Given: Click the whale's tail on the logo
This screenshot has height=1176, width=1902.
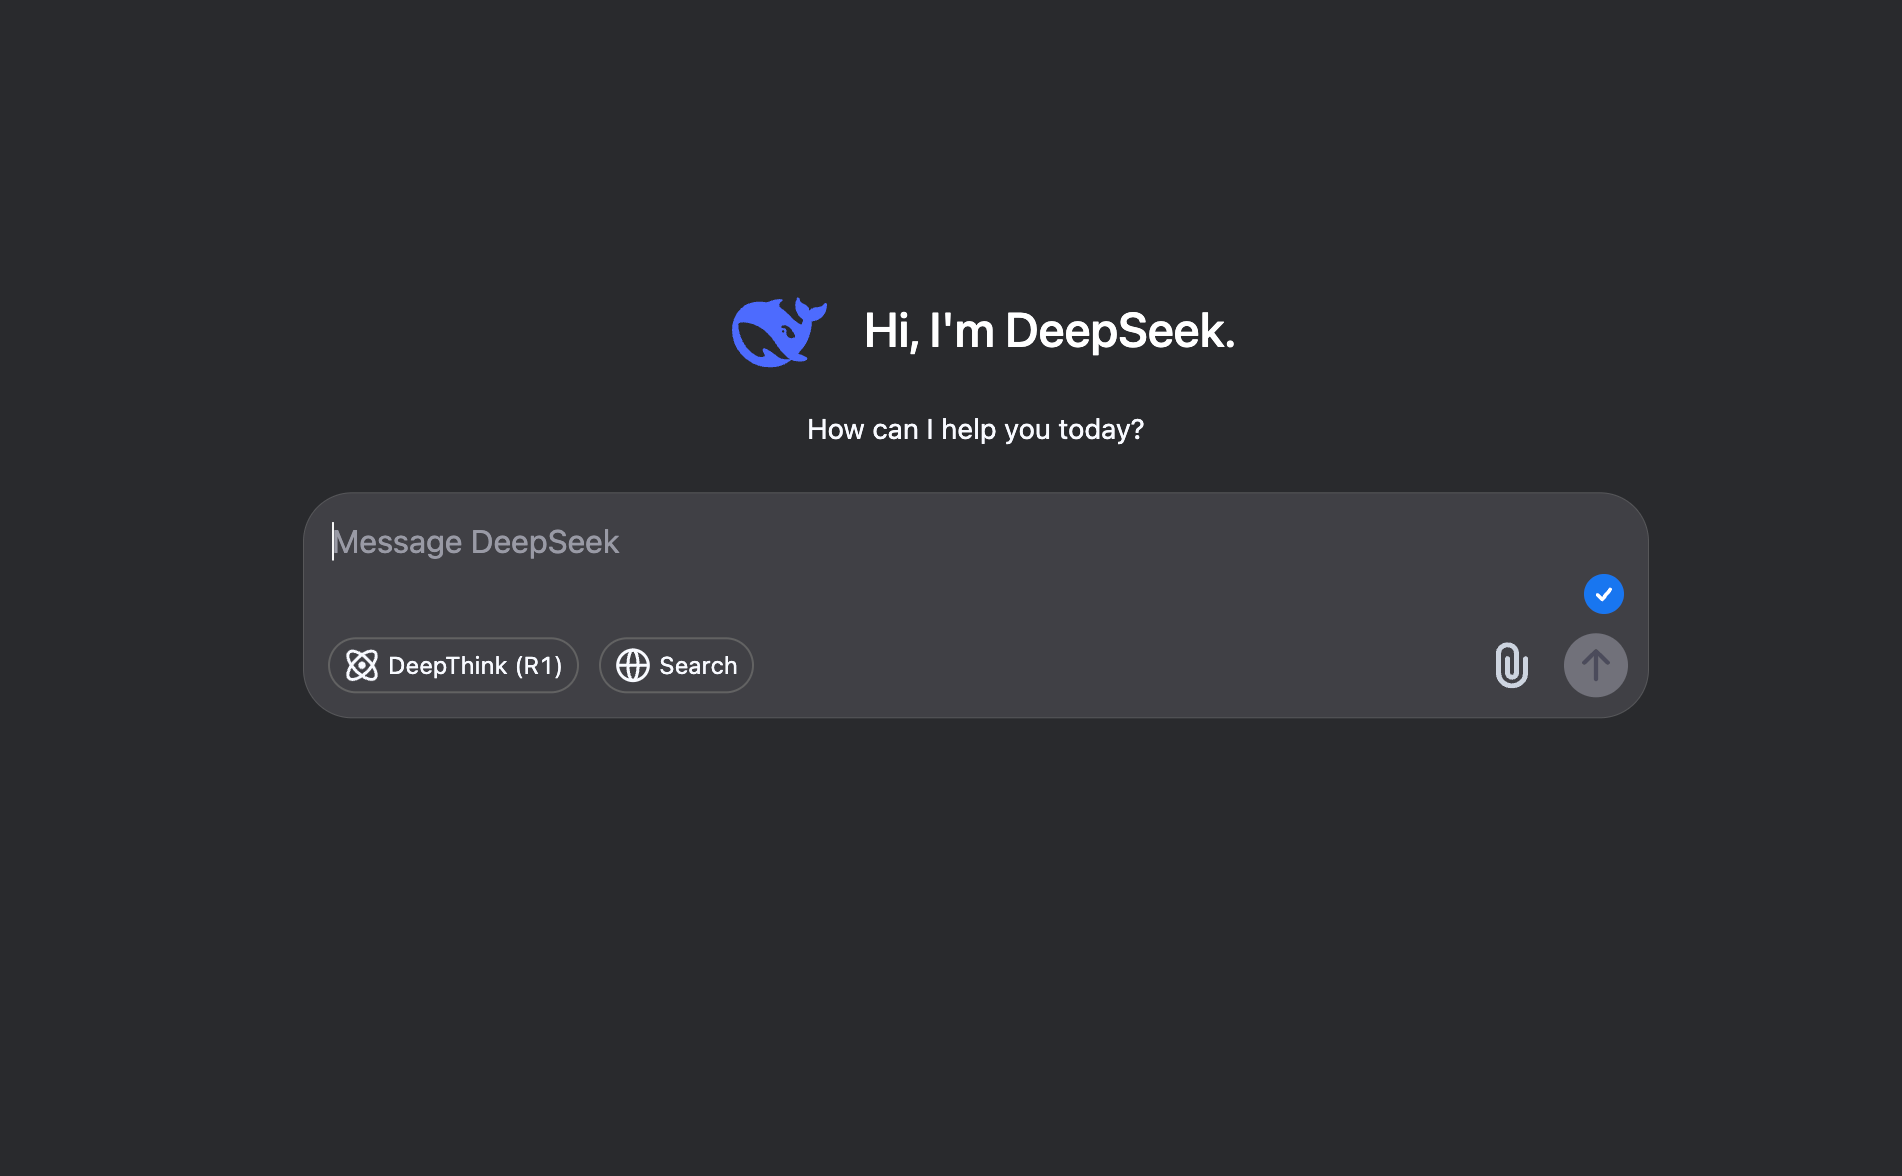Looking at the screenshot, I should pos(811,310).
